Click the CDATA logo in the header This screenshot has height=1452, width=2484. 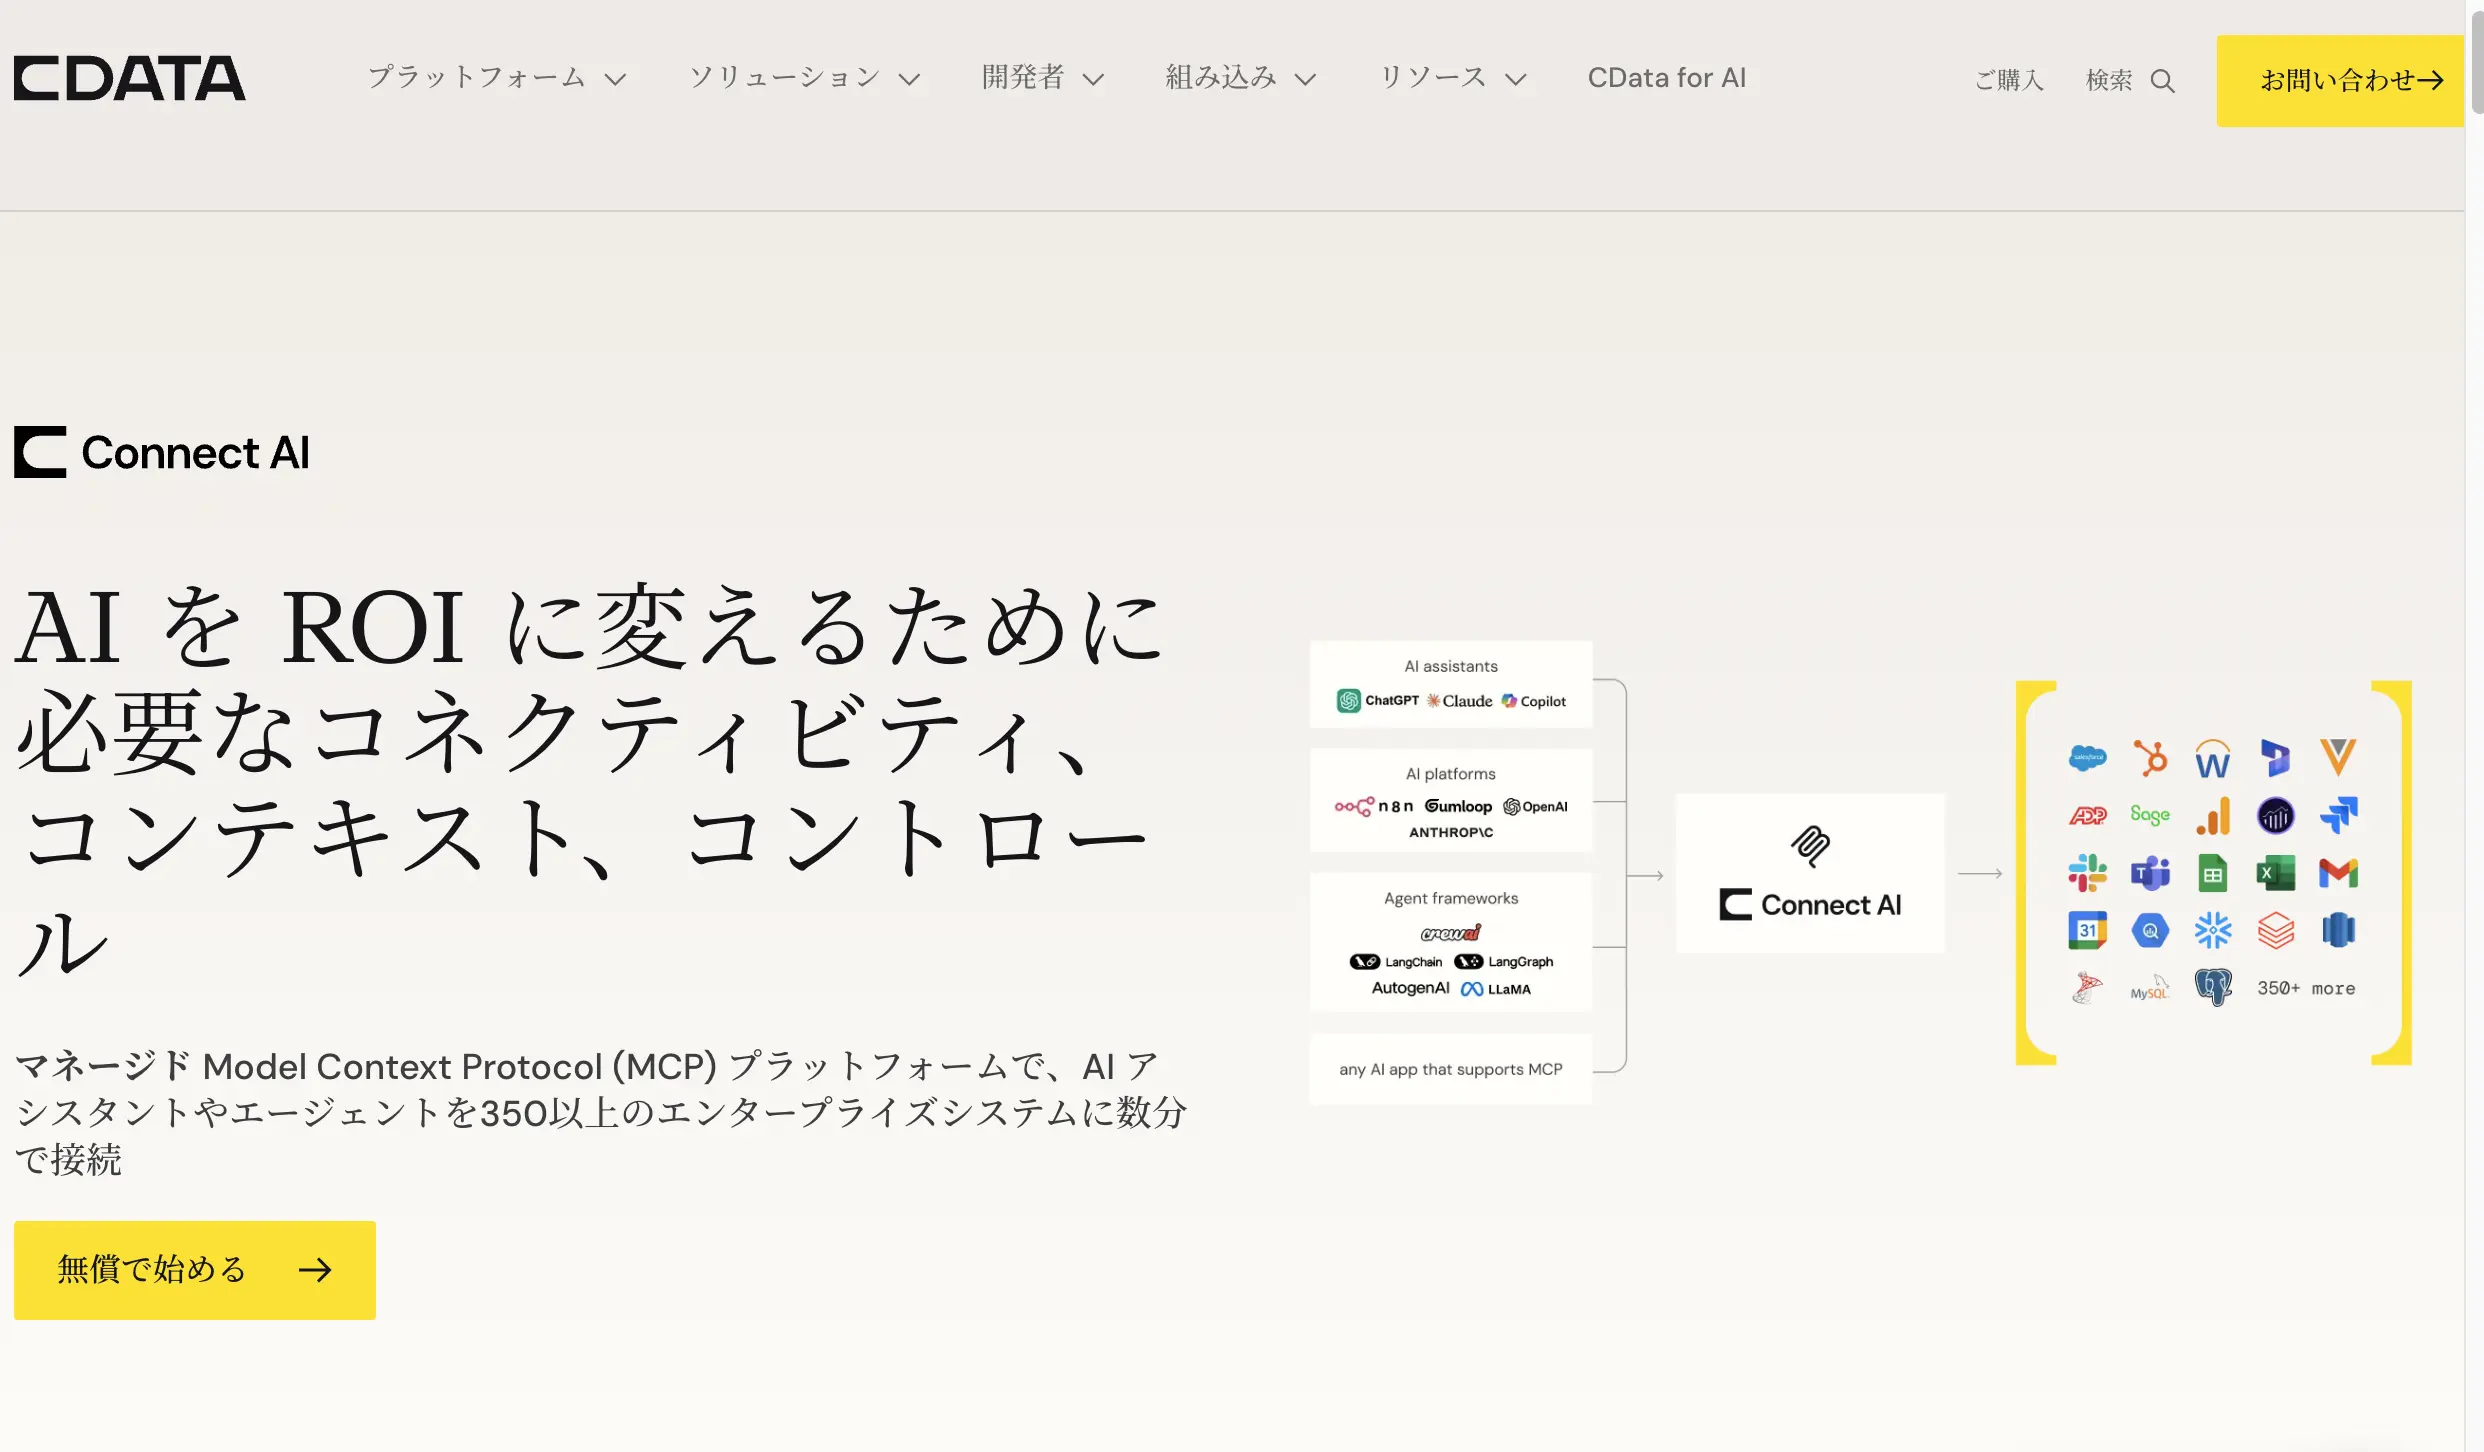pos(129,78)
